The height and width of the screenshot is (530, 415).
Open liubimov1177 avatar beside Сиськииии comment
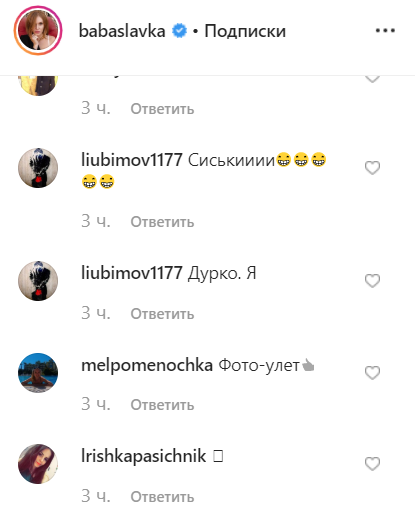pos(38,168)
